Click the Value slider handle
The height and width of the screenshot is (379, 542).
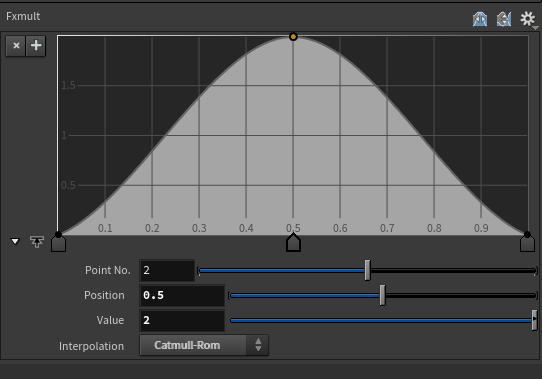tap(534, 320)
